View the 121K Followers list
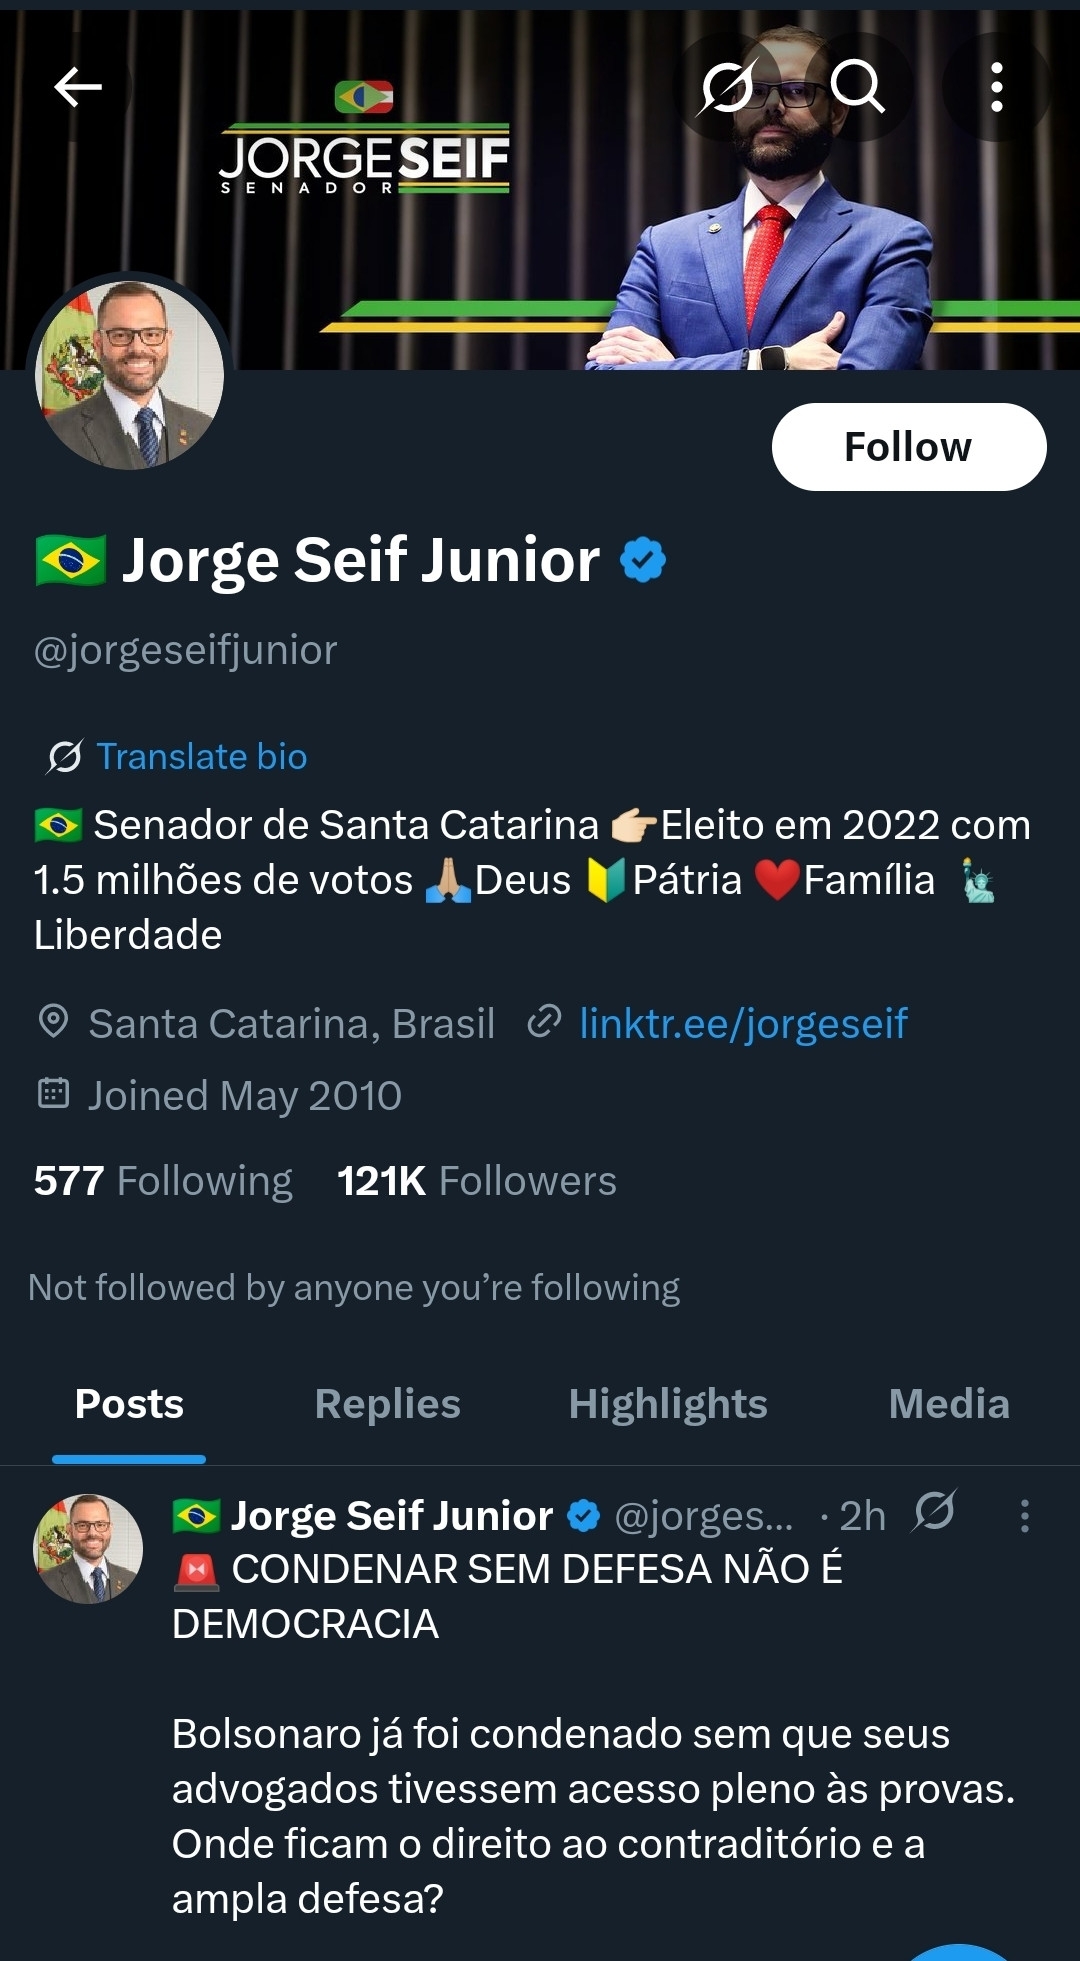Image resolution: width=1080 pixels, height=1961 pixels. [476, 1181]
